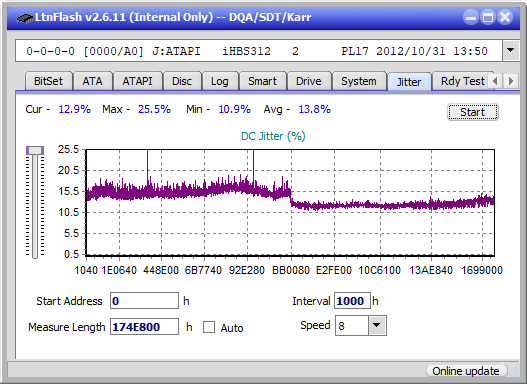This screenshot has height=384, width=527.
Task: Minimize the LtnFlash window
Action: pyautogui.click(x=471, y=17)
